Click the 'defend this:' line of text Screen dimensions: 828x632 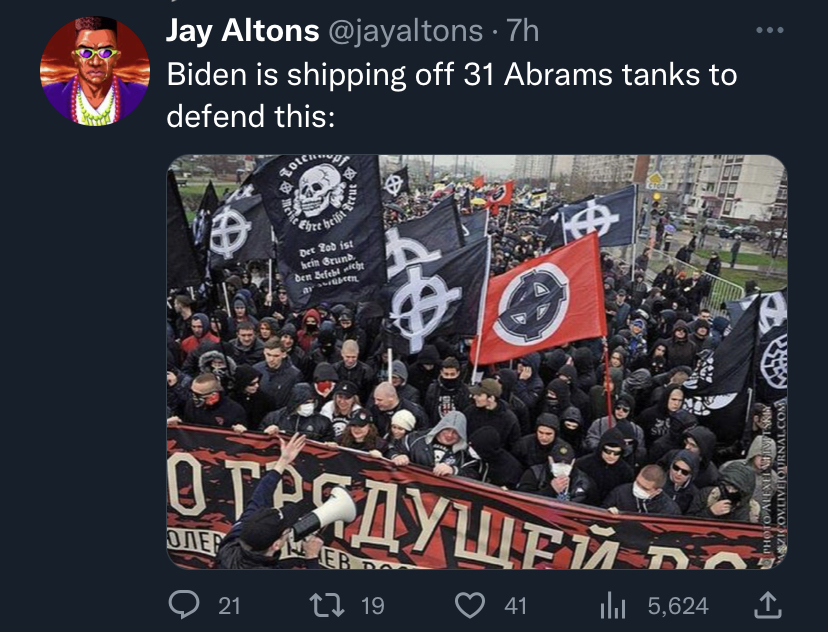coord(251,116)
